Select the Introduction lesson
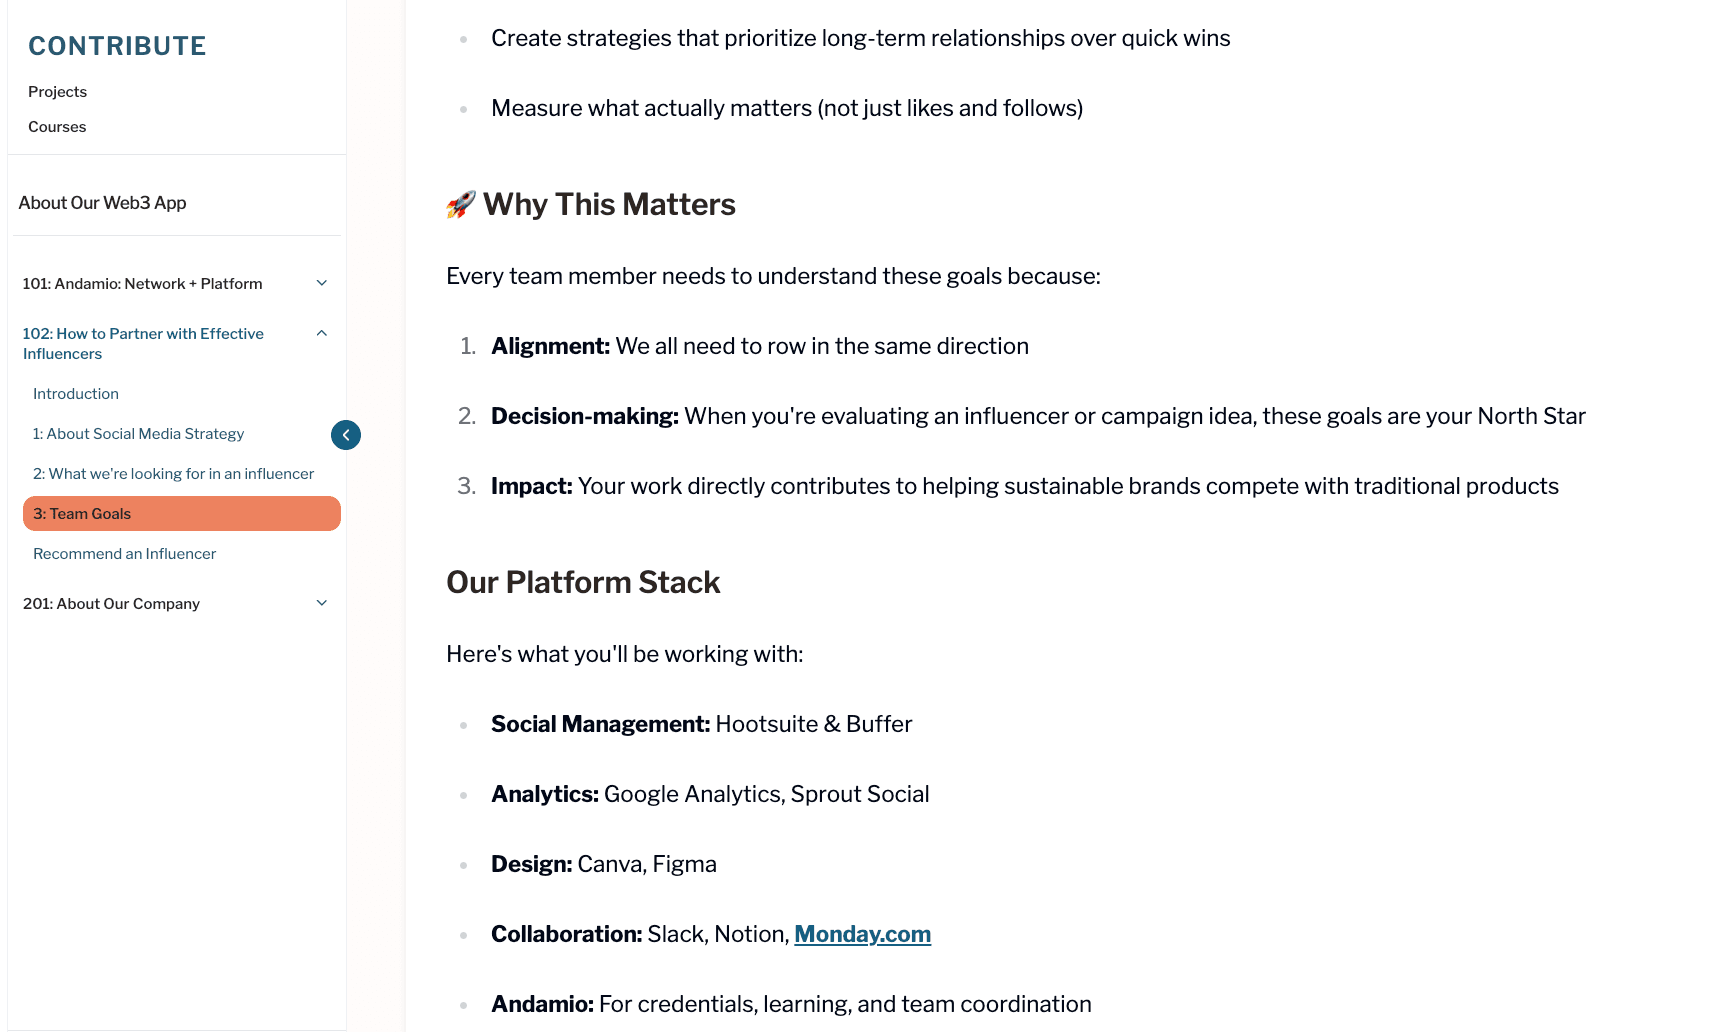The height and width of the screenshot is (1032, 1730). [x=76, y=394]
